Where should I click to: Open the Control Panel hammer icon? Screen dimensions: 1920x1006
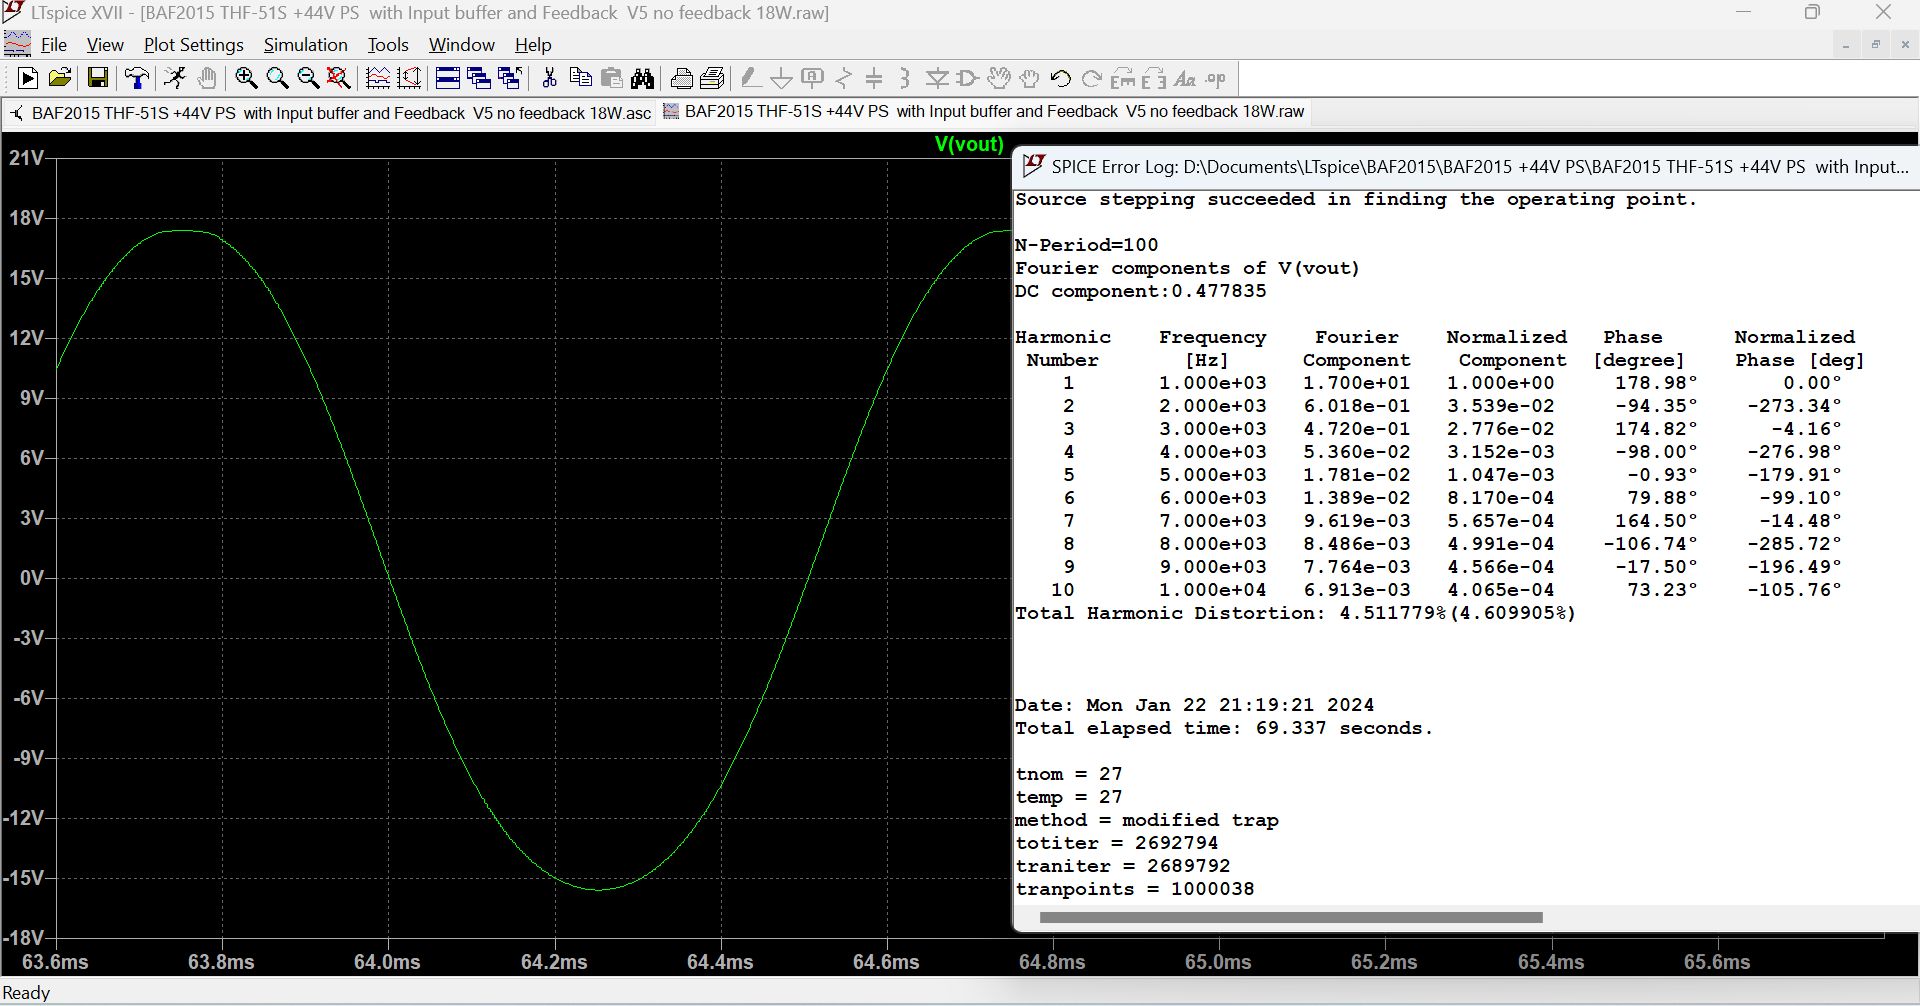point(137,78)
